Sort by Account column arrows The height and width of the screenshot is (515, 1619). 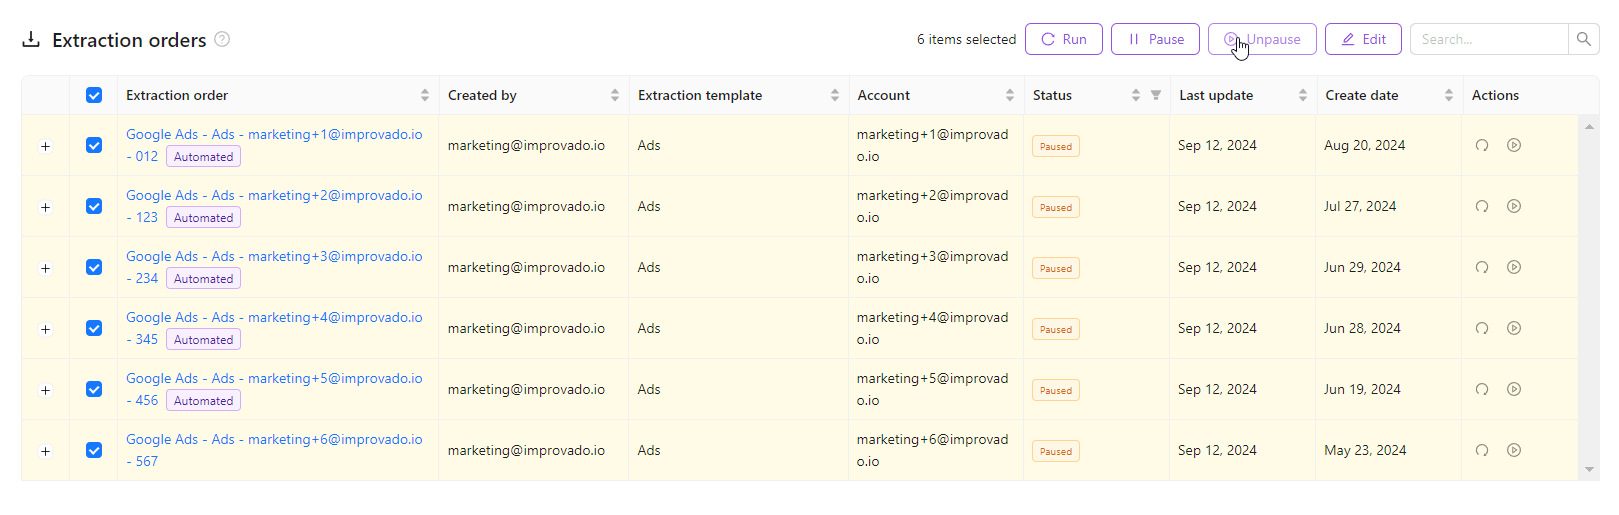[x=1010, y=95]
